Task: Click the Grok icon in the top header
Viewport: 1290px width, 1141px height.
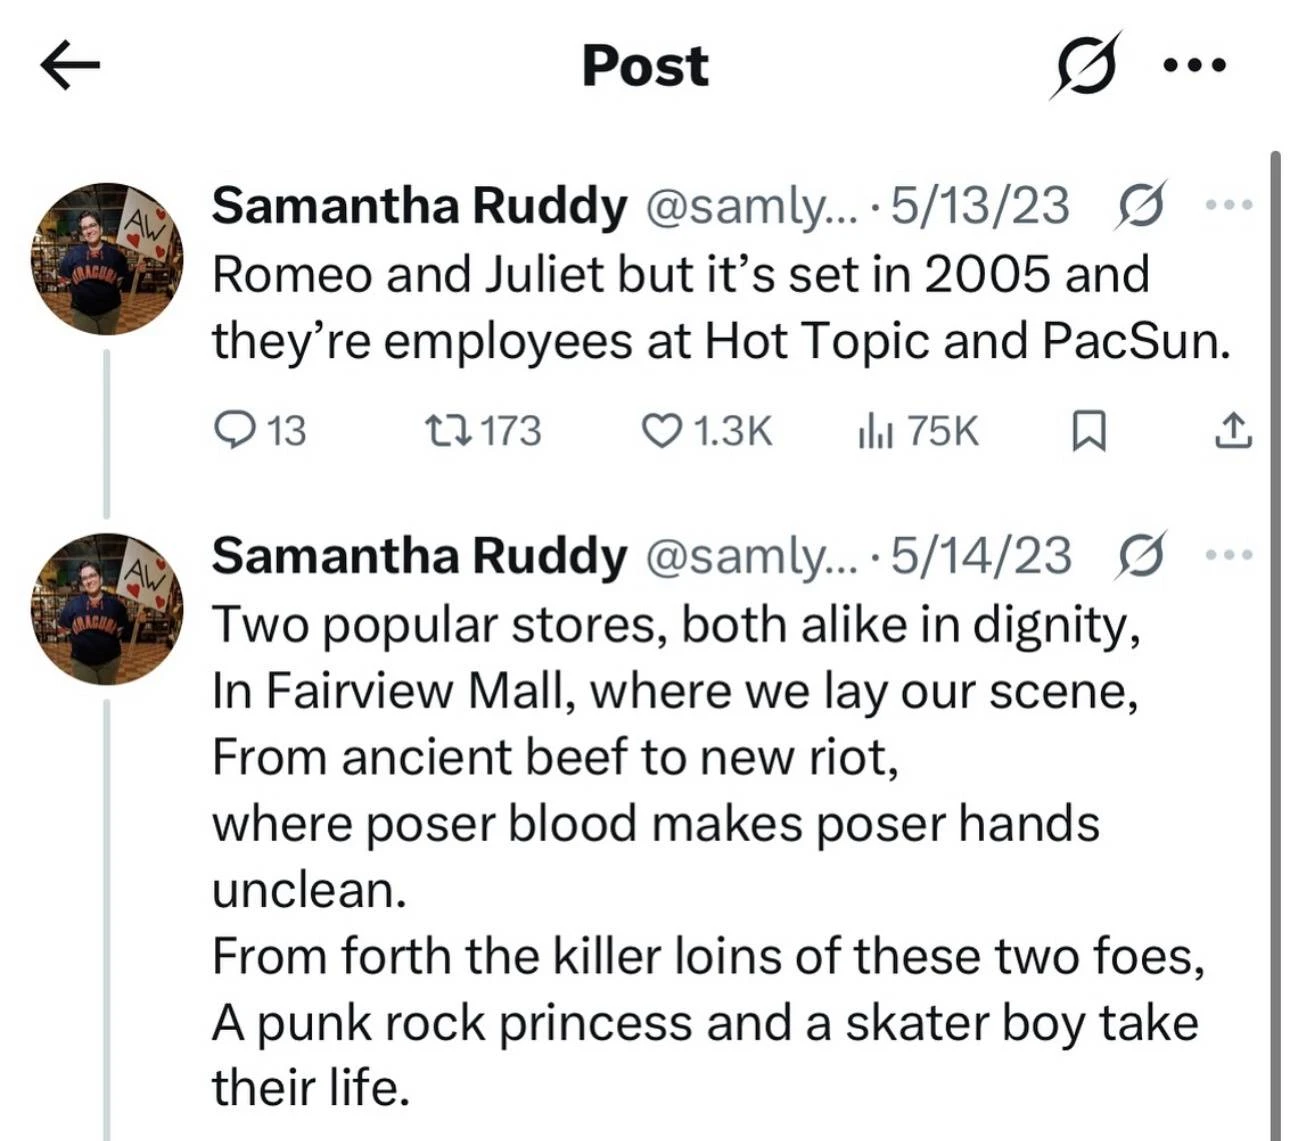Action: pos(1085,66)
